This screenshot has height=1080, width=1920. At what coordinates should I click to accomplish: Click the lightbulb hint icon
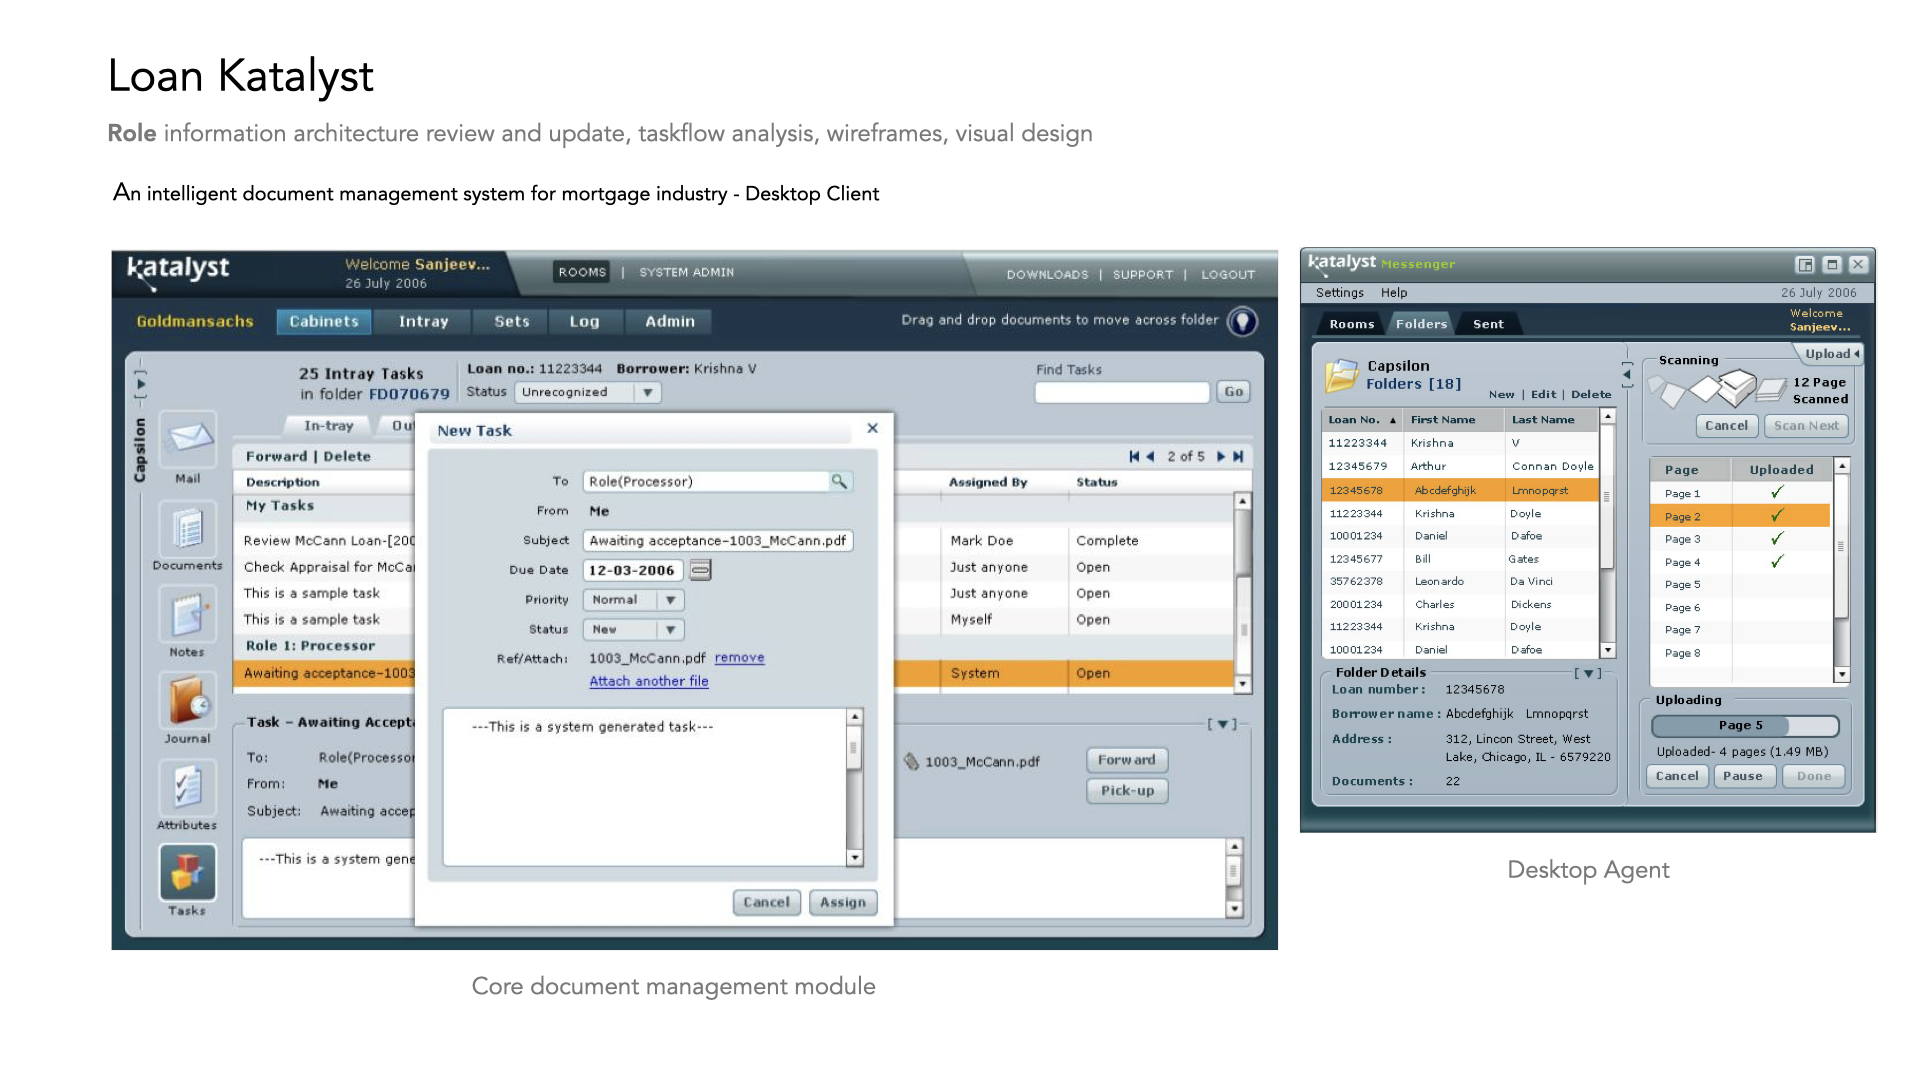[1242, 322]
